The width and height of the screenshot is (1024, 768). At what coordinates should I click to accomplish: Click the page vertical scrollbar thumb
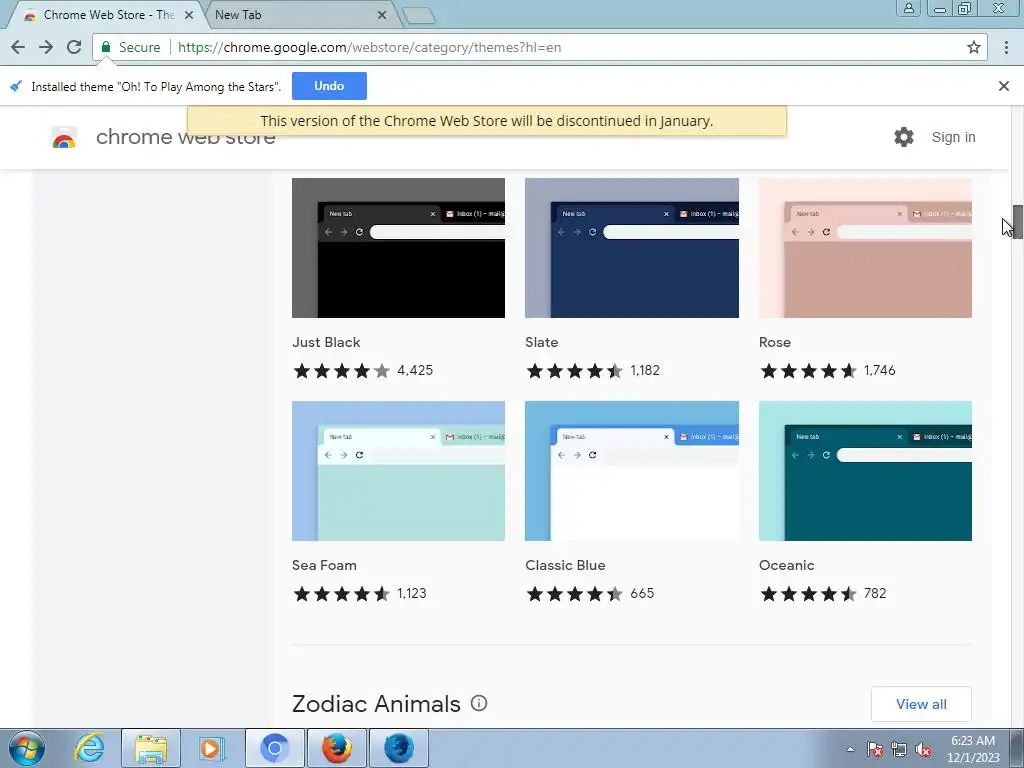coord(1017,222)
